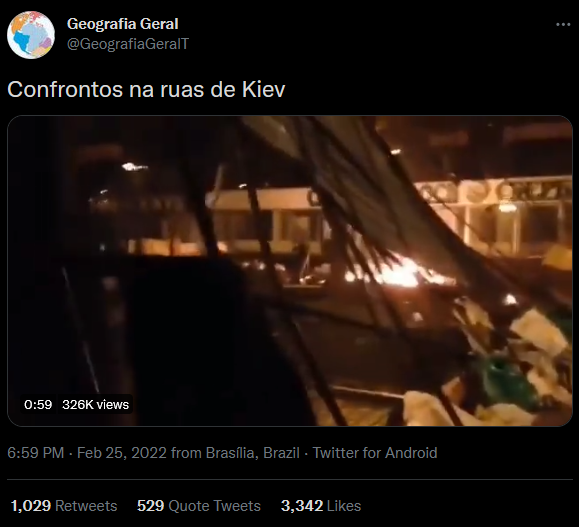This screenshot has width=579, height=527.
Task: Click the burning fire in the video
Action: (397, 274)
